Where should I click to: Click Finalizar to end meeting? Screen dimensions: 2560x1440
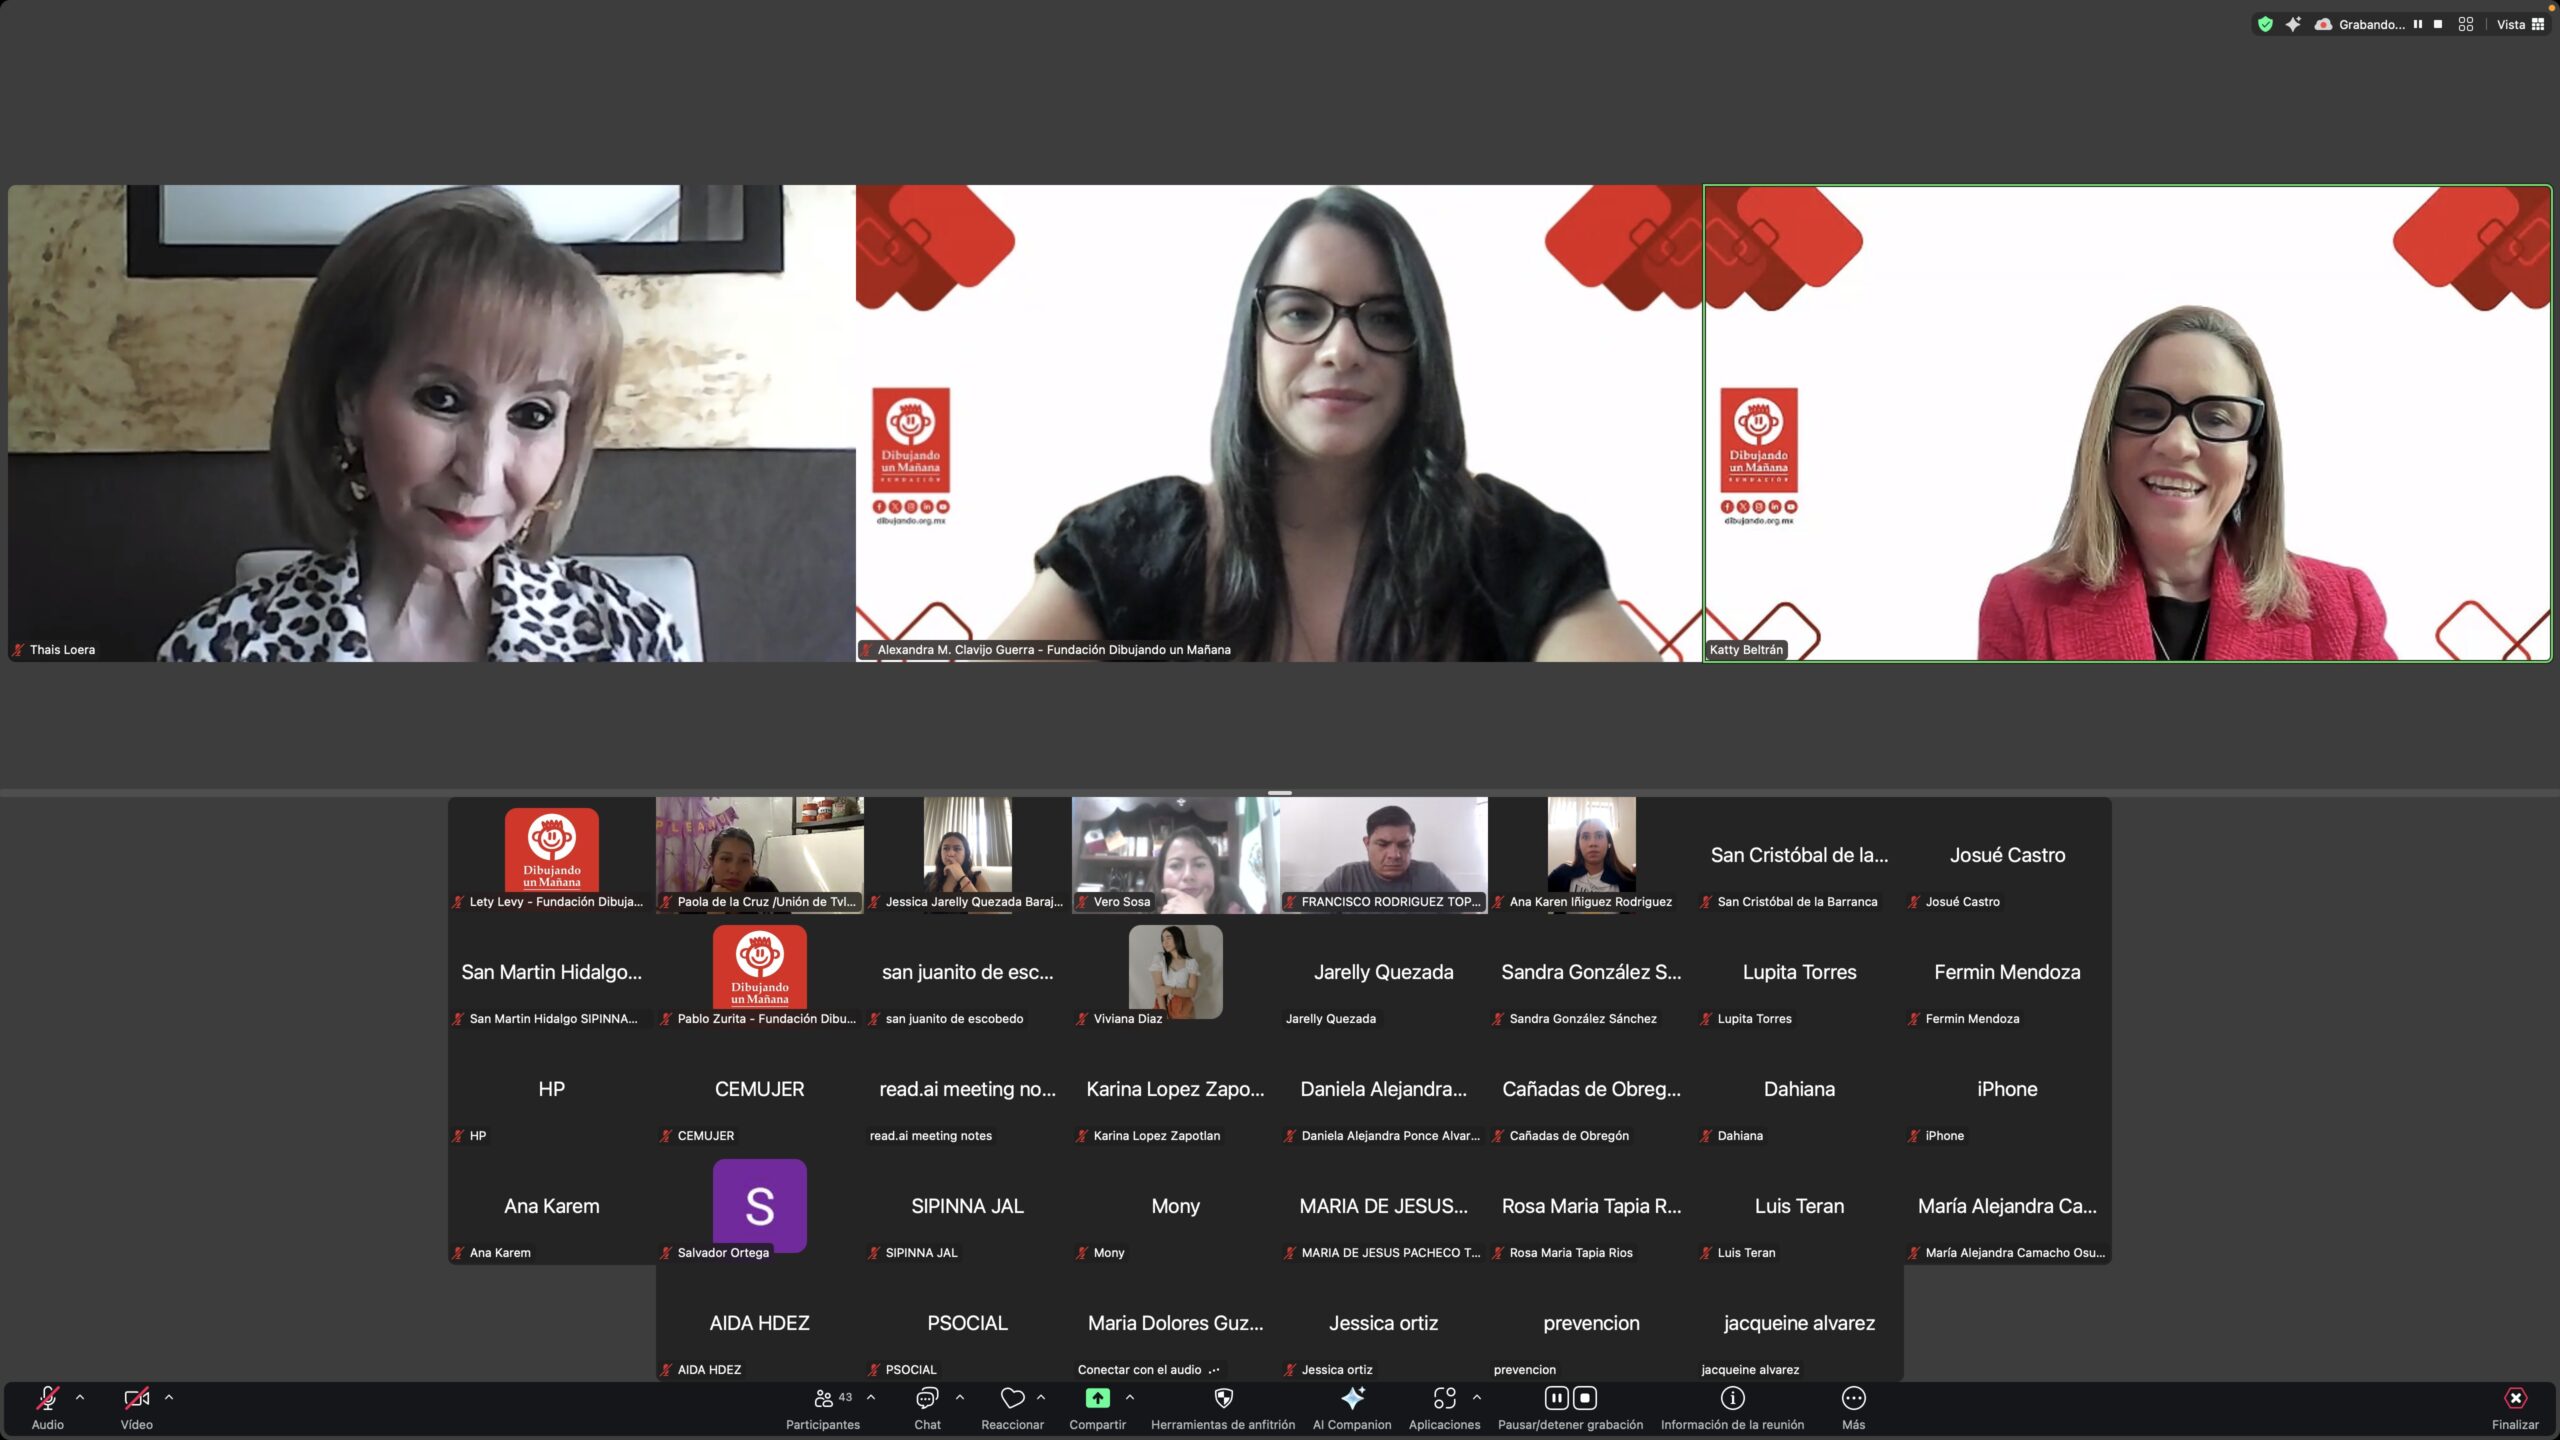(x=2515, y=1398)
